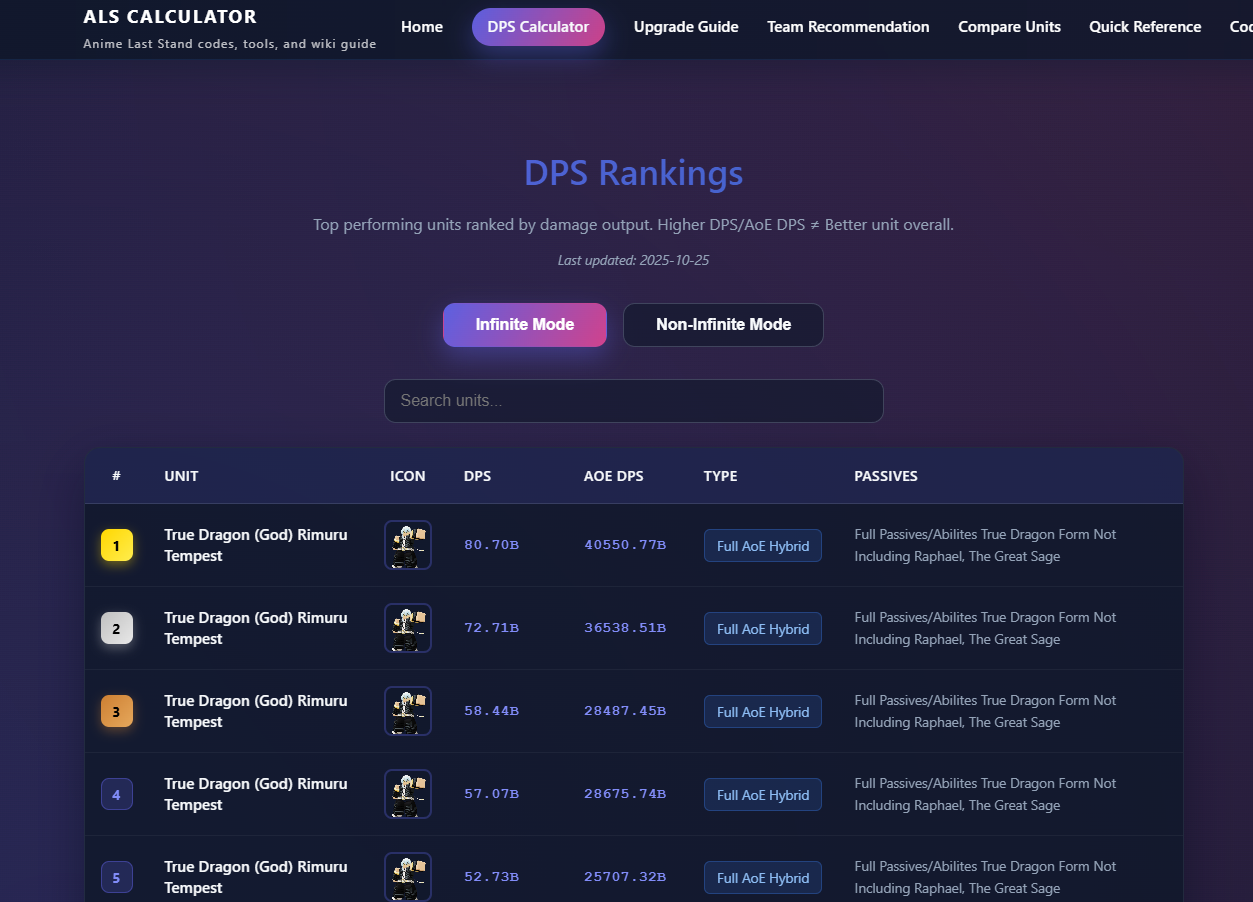1253x902 pixels.
Task: Click the rank 4 unit portrait icon
Action: click(408, 794)
